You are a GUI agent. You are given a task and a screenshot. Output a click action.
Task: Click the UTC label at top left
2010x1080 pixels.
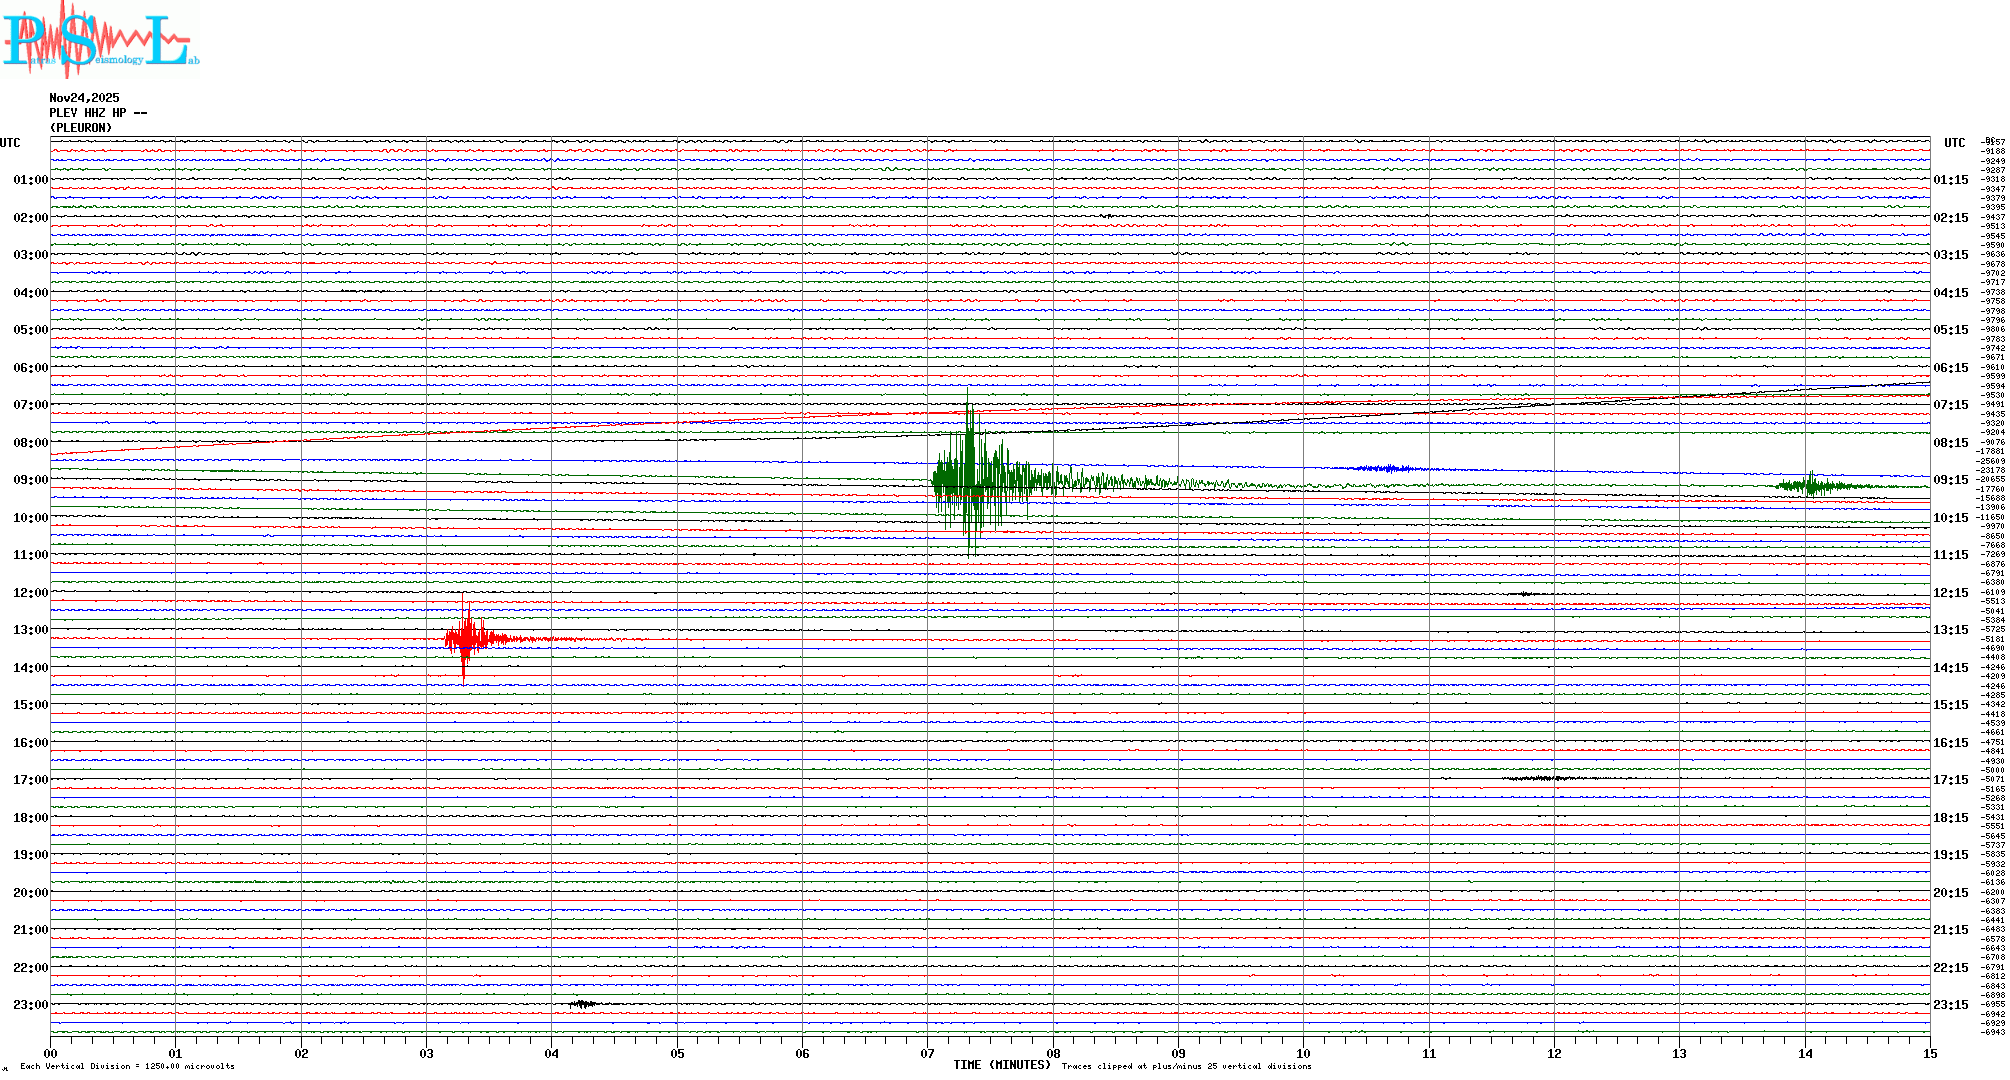click(10, 143)
